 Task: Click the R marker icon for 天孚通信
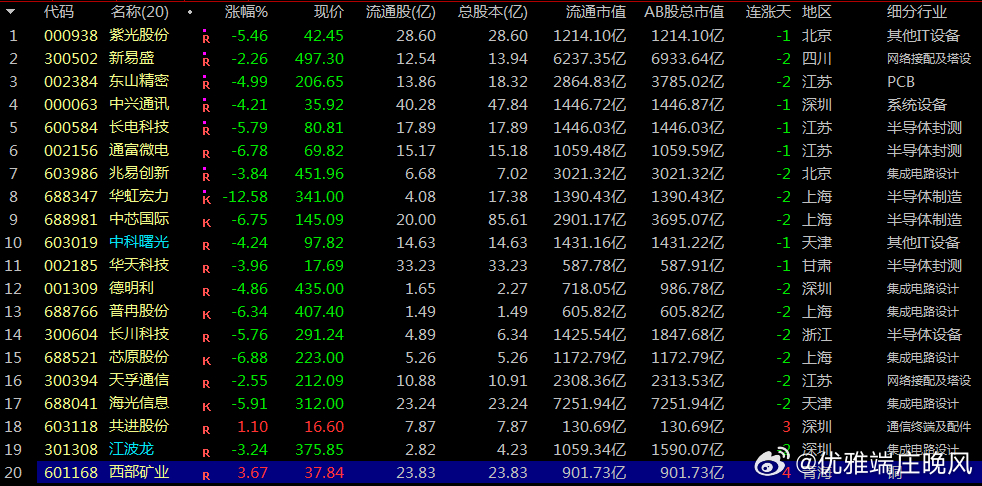(x=205, y=384)
